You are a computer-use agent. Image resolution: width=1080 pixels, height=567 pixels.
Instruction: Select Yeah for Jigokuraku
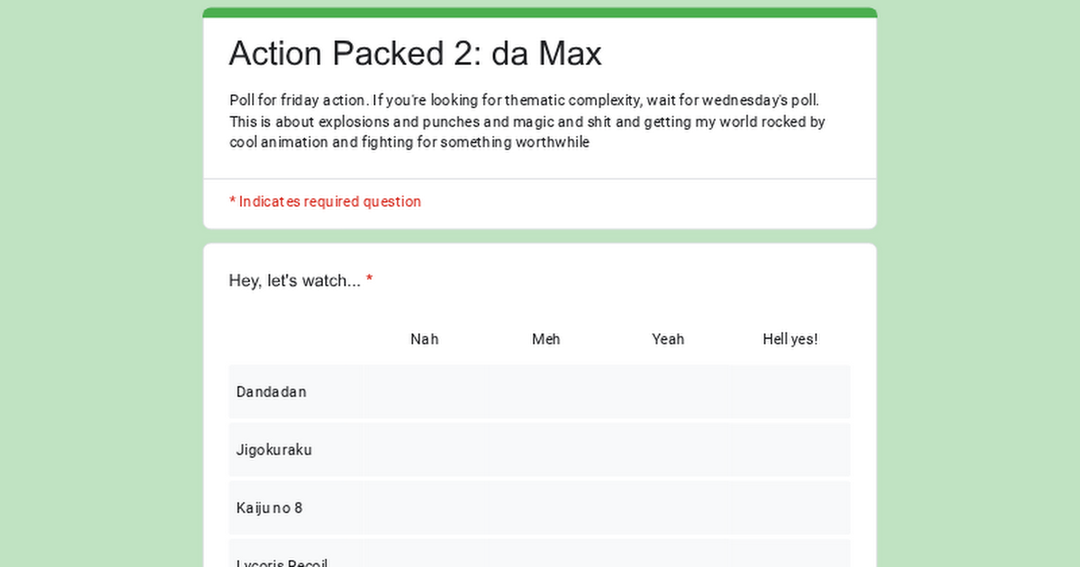pyautogui.click(x=668, y=450)
